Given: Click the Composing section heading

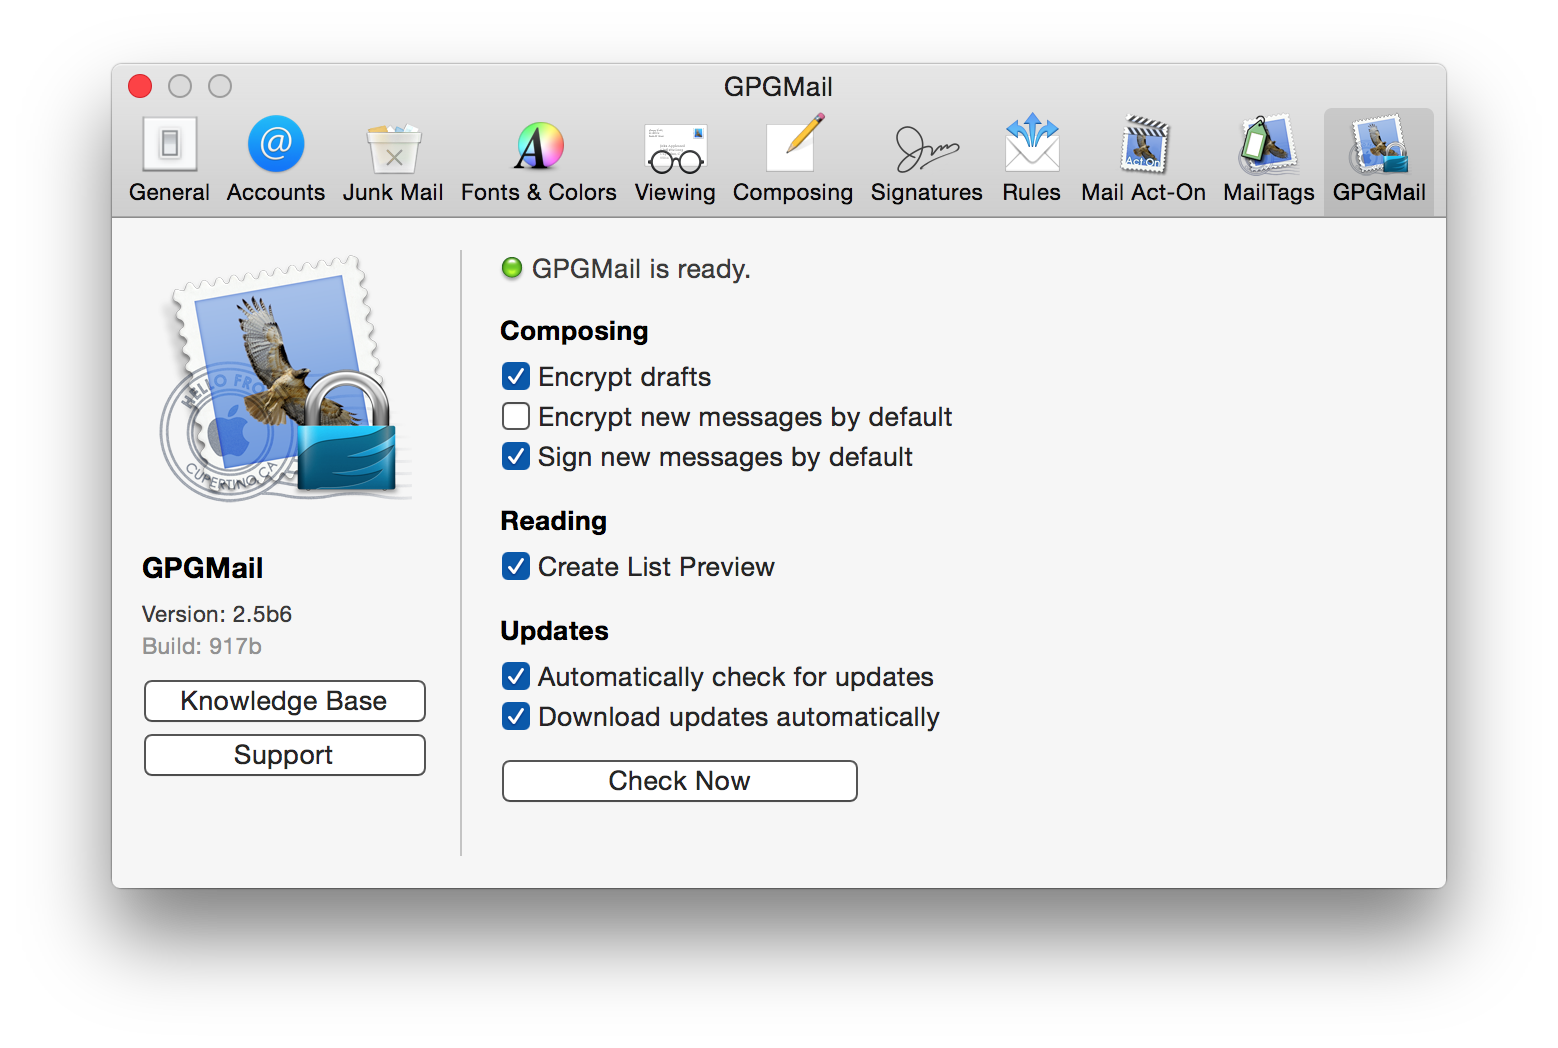Looking at the screenshot, I should [x=574, y=331].
